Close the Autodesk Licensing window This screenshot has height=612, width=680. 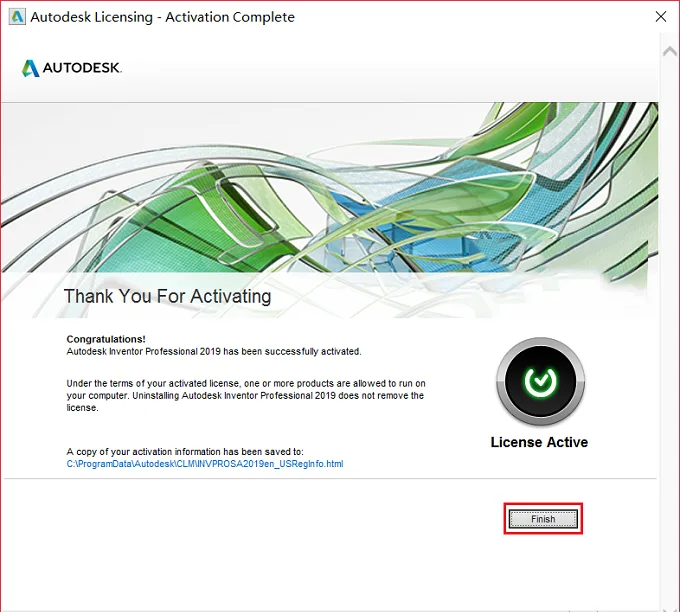tap(660, 16)
